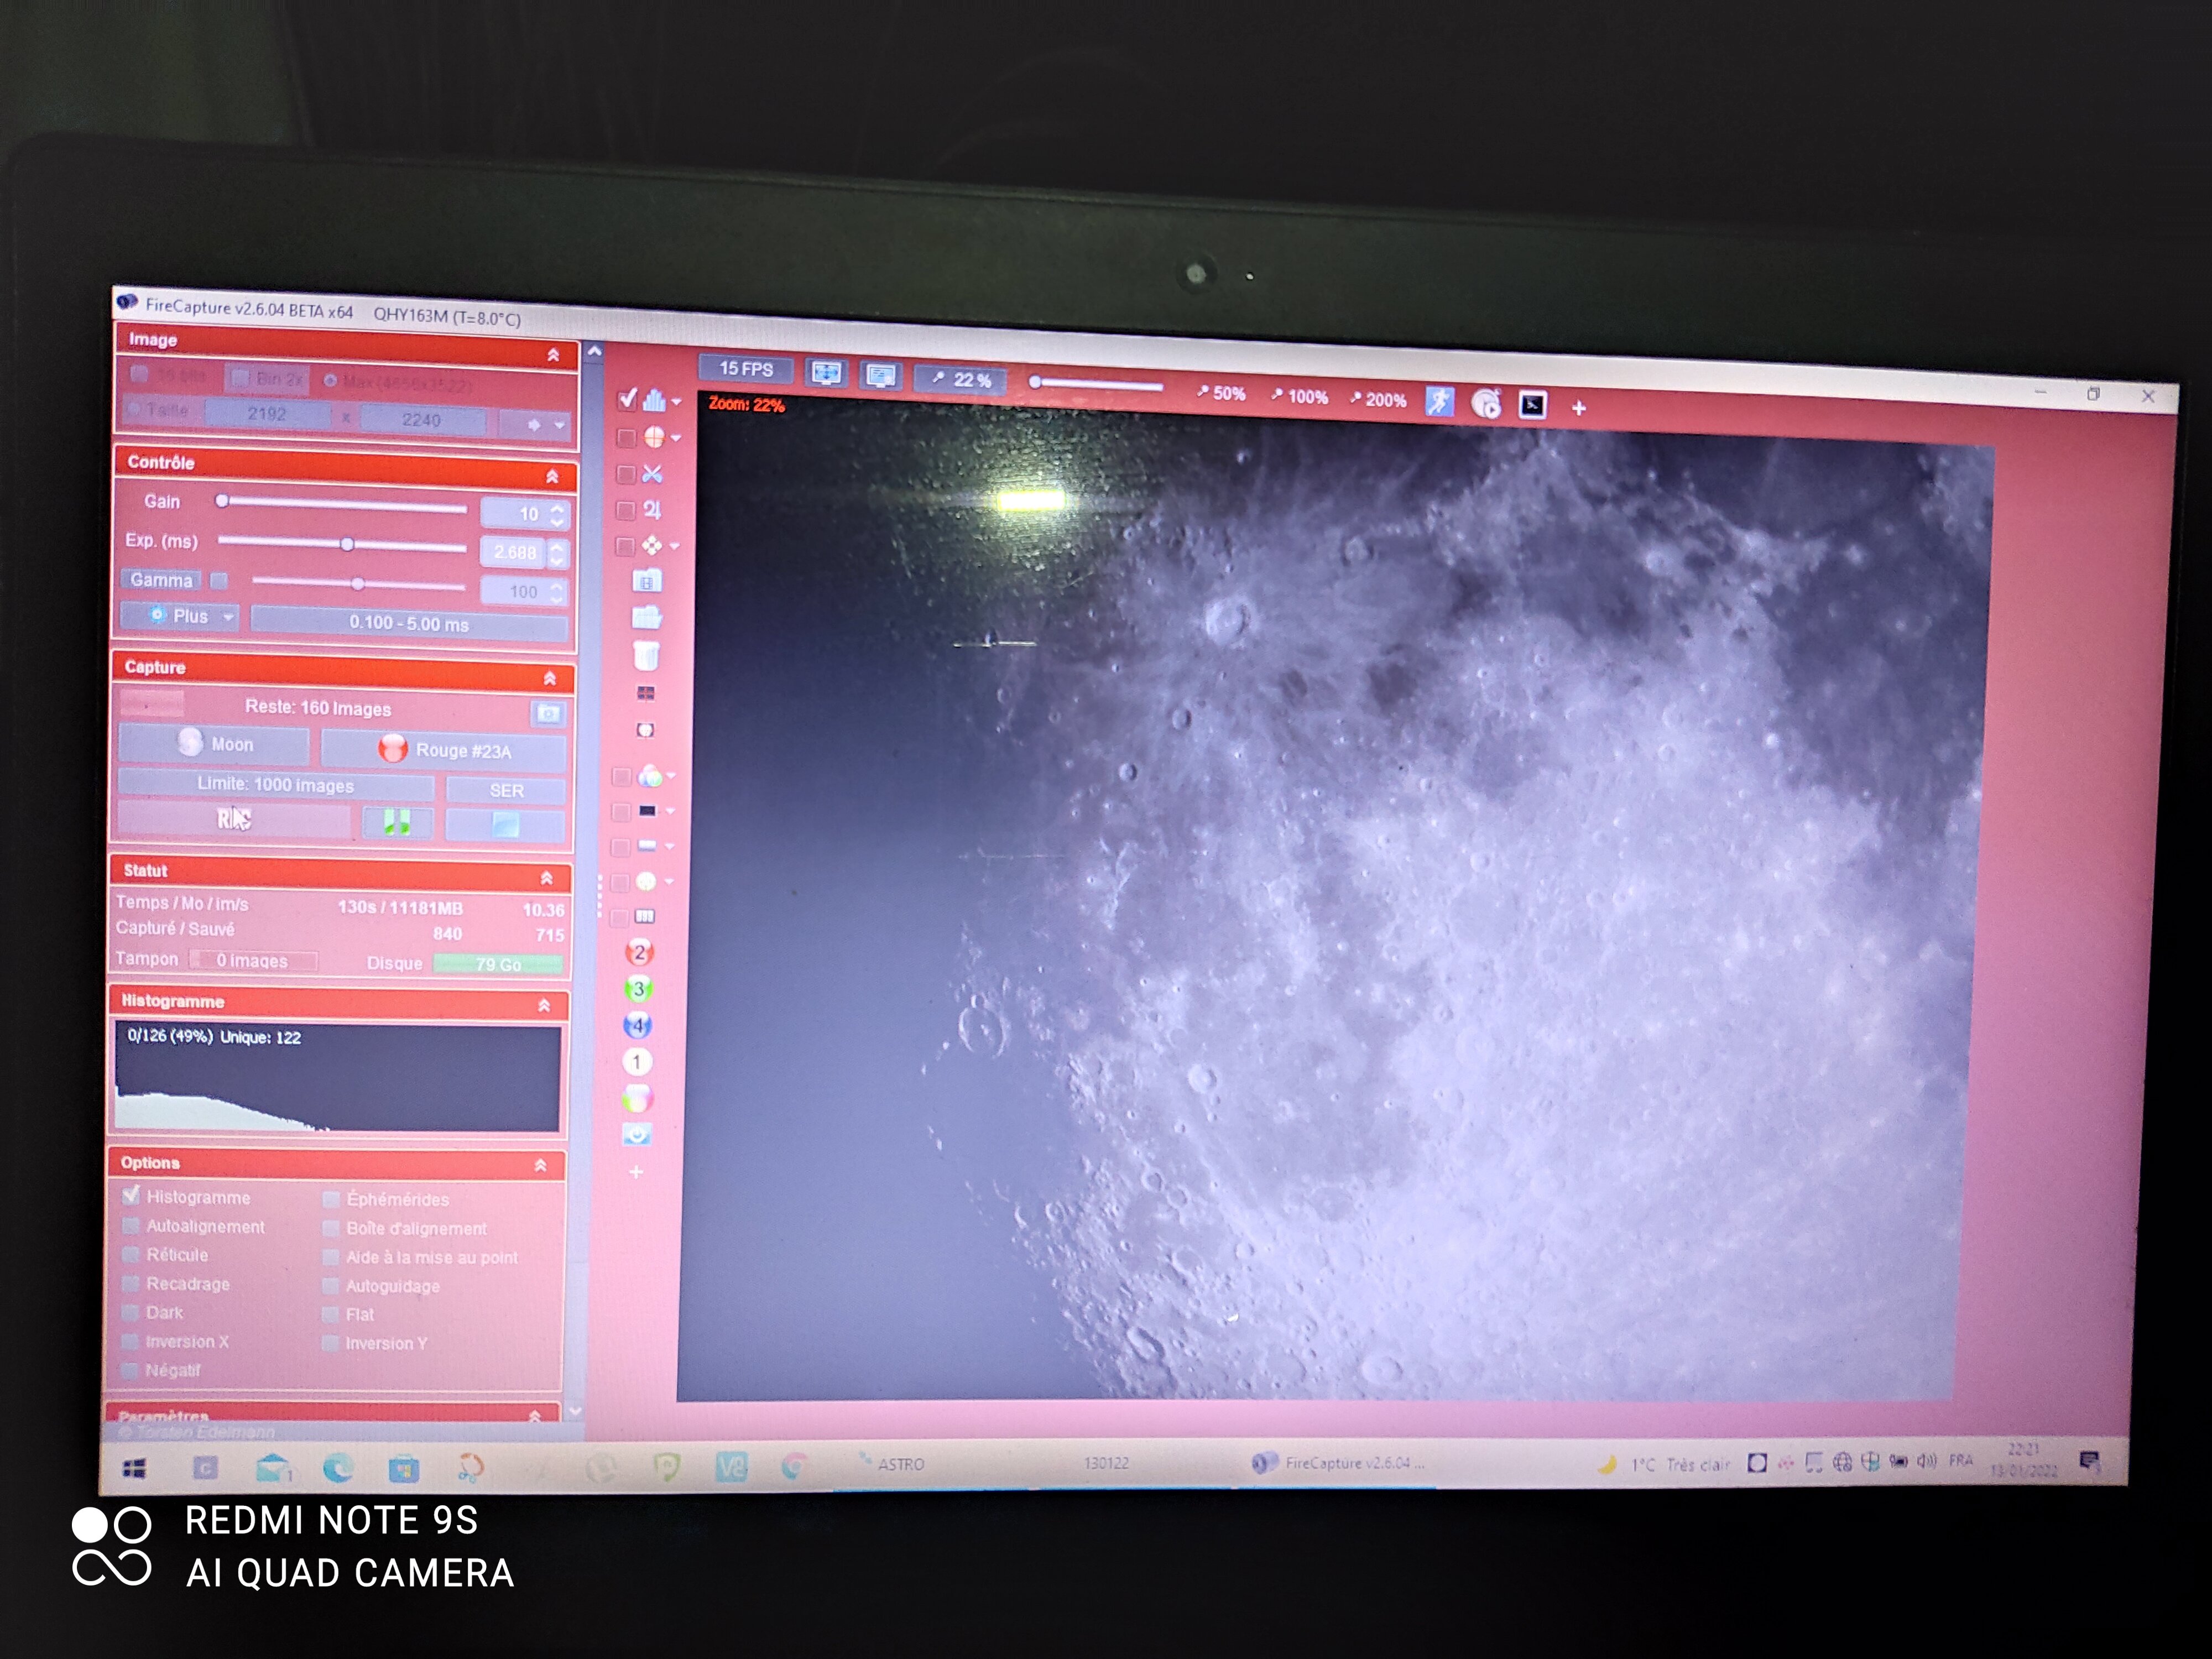The height and width of the screenshot is (1659, 2212).
Task: Click the histogram bars icon in sidebar
Action: (655, 401)
